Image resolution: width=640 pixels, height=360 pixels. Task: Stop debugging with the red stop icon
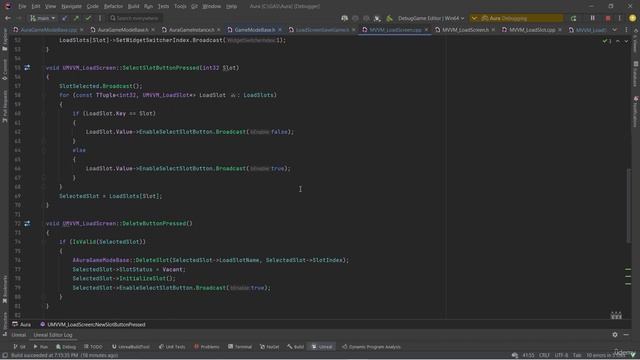(x=608, y=18)
